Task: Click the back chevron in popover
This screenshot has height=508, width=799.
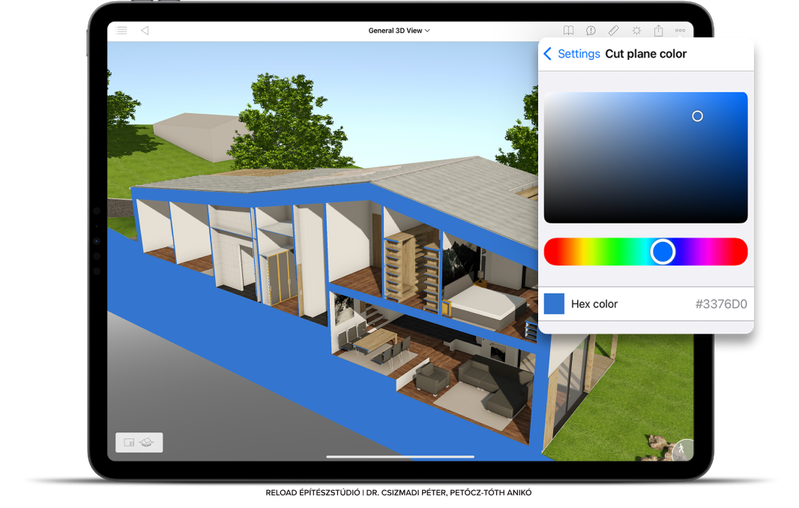Action: [x=548, y=54]
